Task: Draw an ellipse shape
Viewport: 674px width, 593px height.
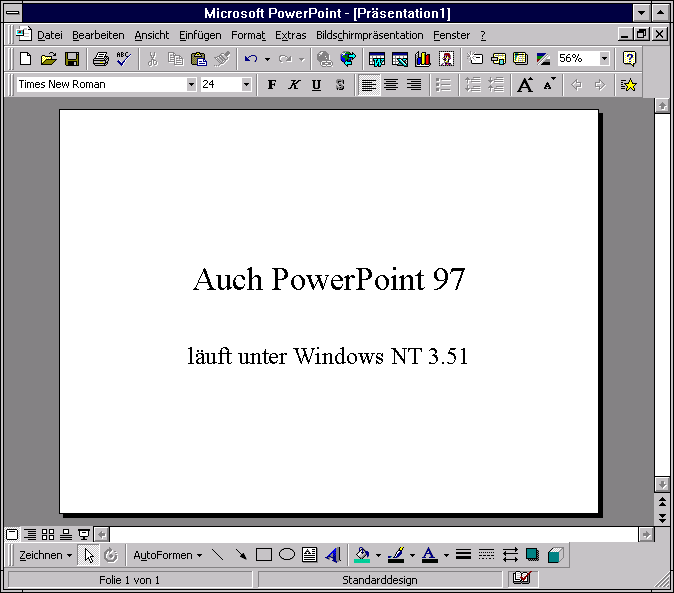Action: click(x=287, y=555)
